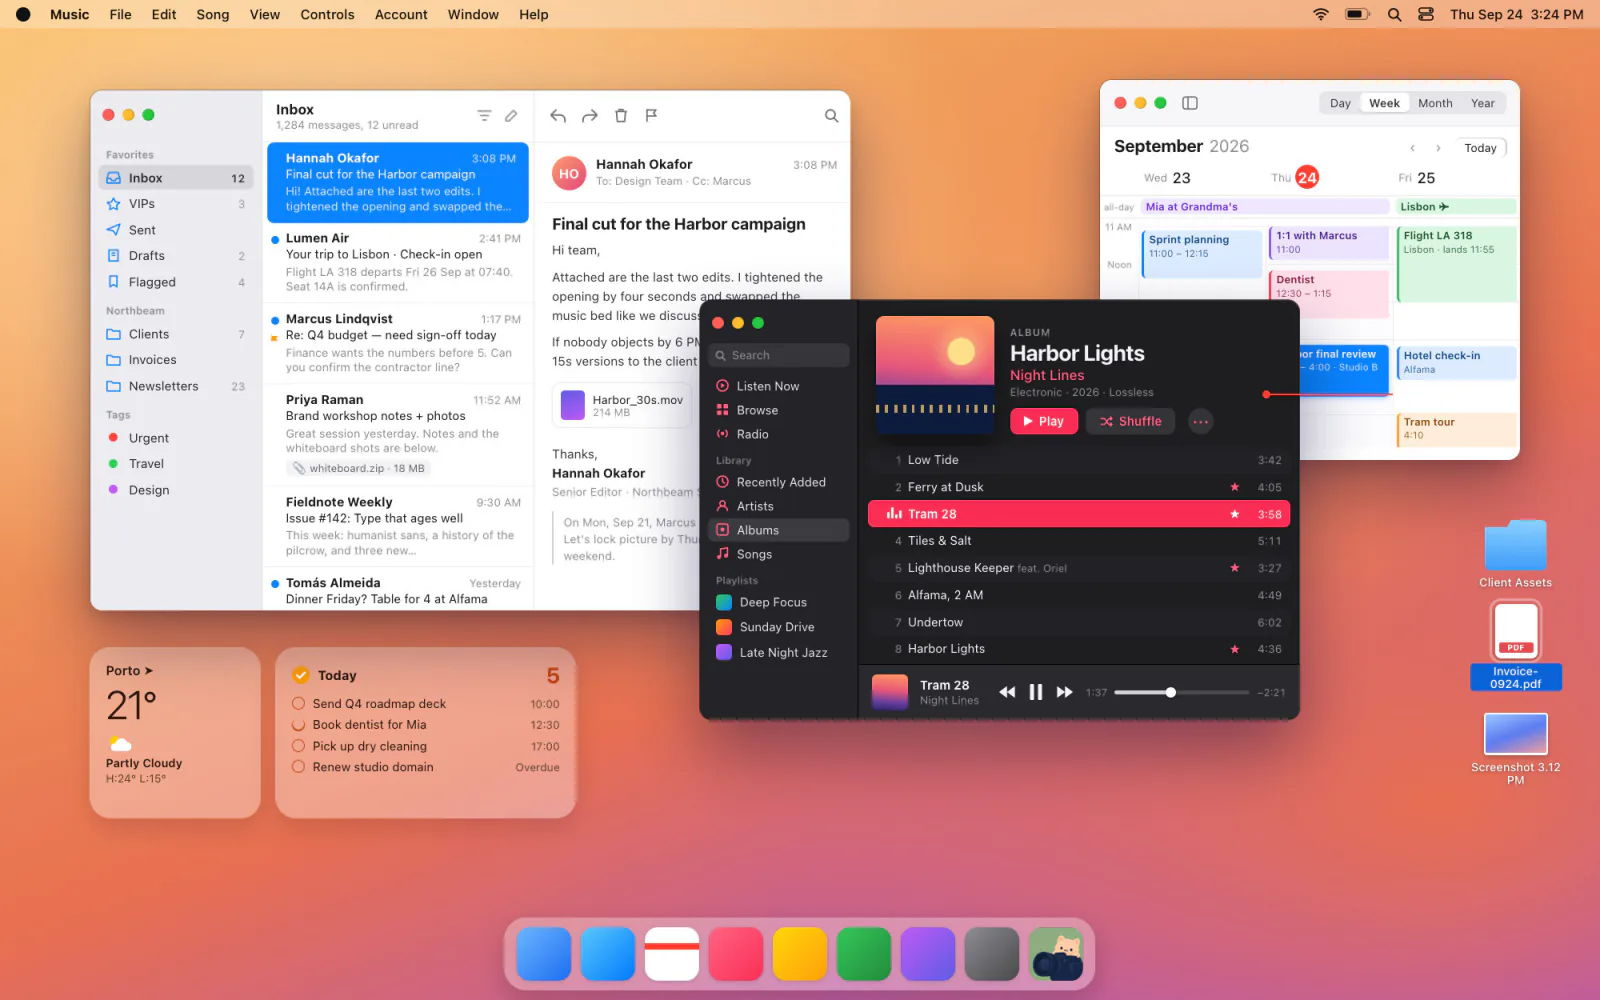Select the Client Assets folder on desktop
Image resolution: width=1600 pixels, height=1000 pixels.
1515,553
